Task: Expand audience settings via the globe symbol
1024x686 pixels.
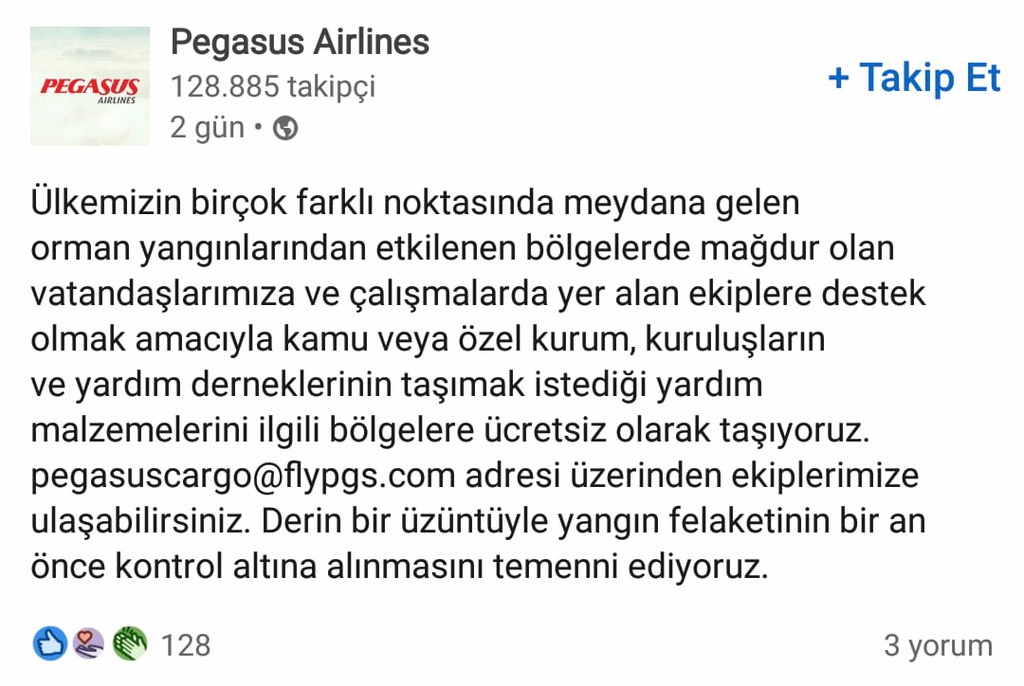Action: (287, 128)
